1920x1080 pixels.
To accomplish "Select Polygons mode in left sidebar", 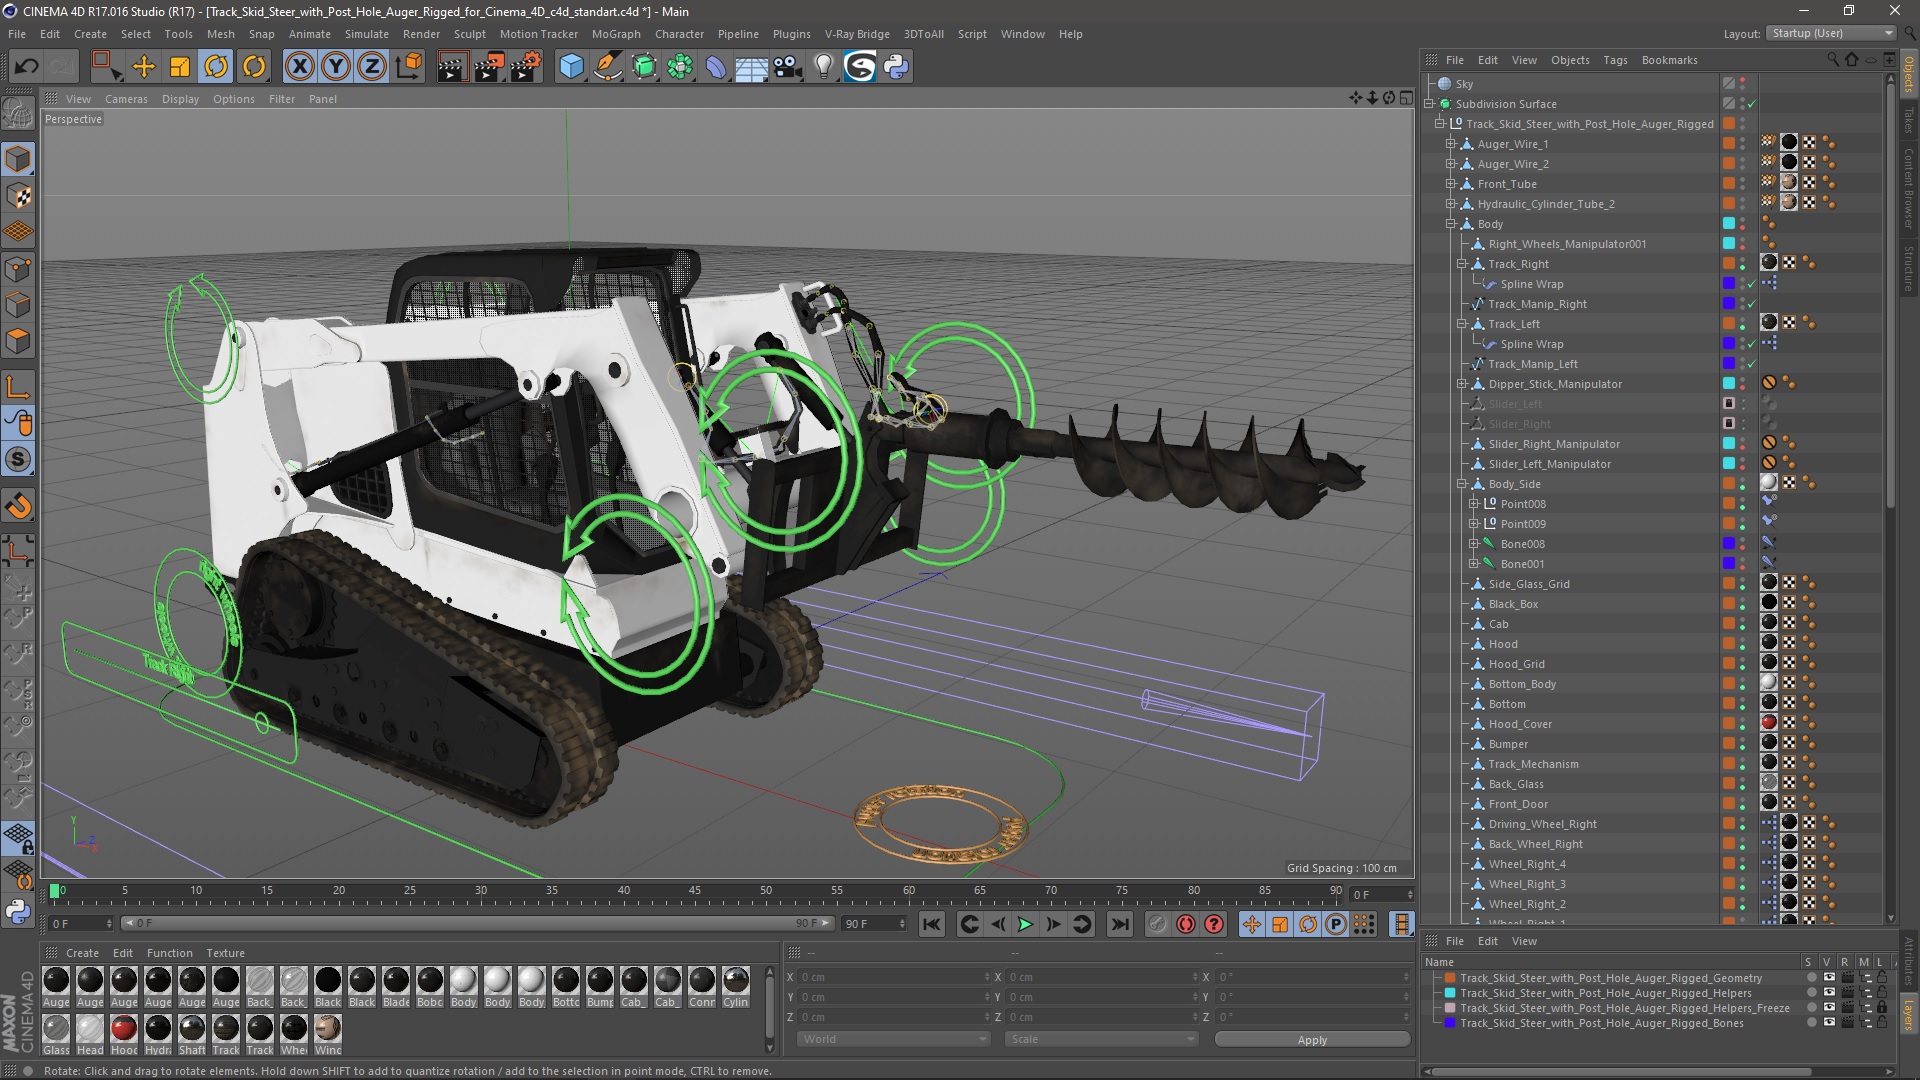I will [x=18, y=341].
